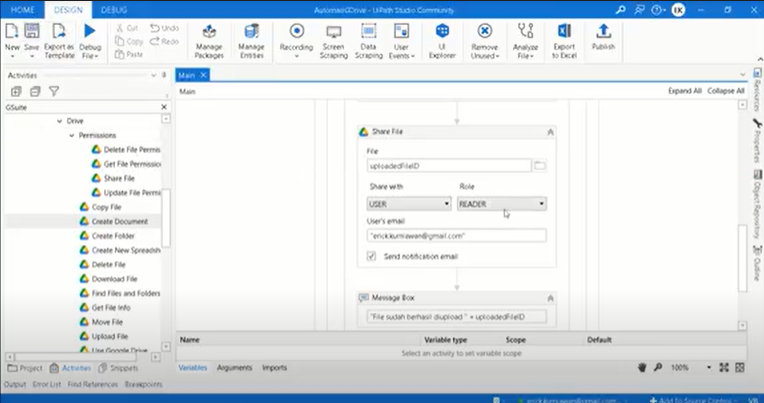Click the User's email input field
This screenshot has width=764, height=403.
pos(456,236)
